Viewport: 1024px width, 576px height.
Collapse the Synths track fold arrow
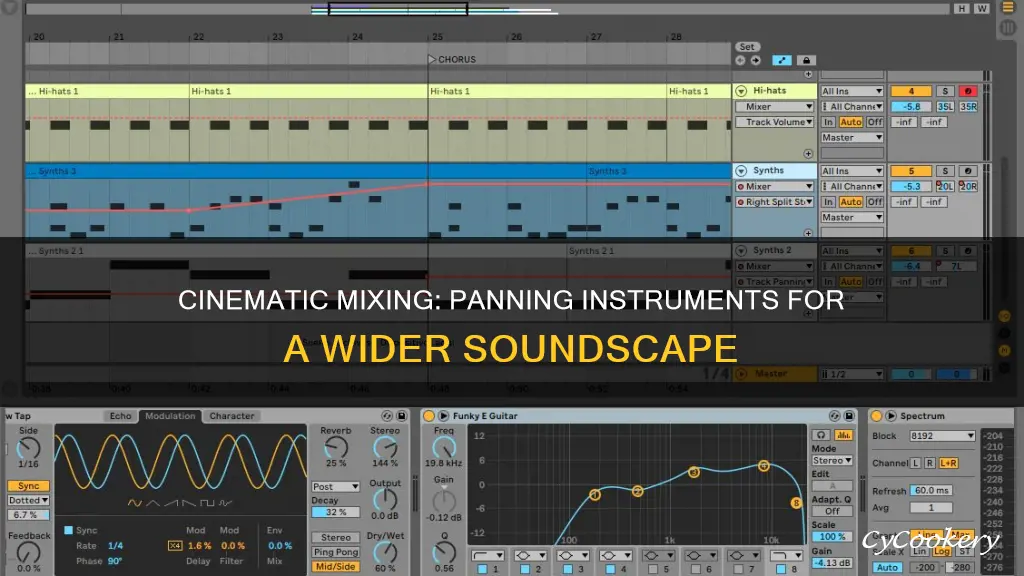point(741,170)
